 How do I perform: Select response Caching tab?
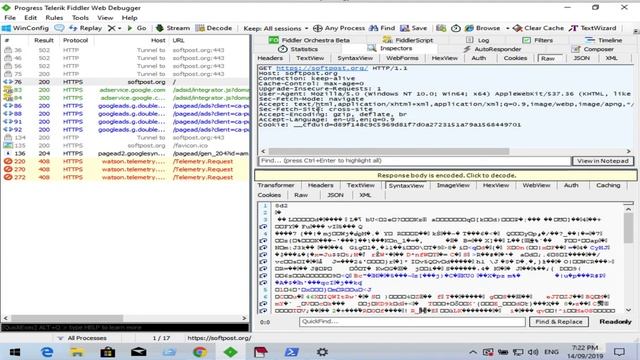(x=608, y=185)
